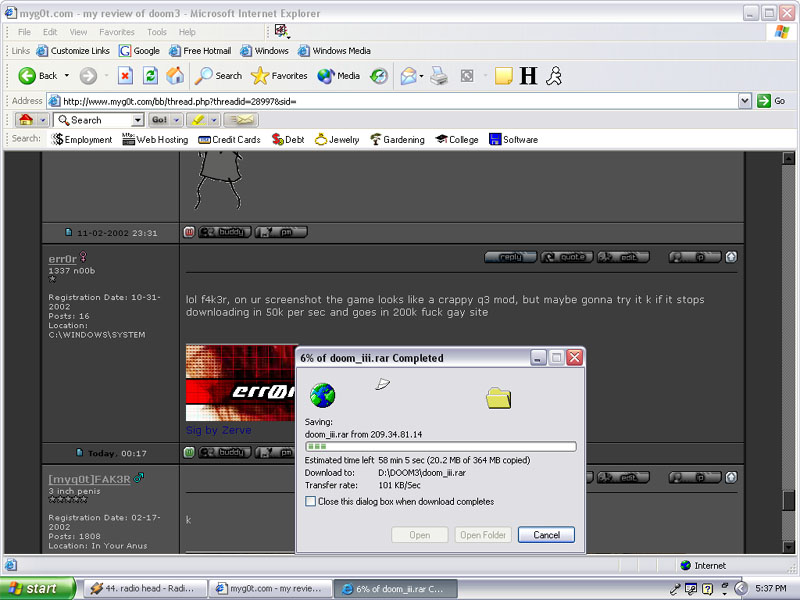The width and height of the screenshot is (800, 600).
Task: Expand the Search box dropdown
Action: pyautogui.click(x=137, y=120)
